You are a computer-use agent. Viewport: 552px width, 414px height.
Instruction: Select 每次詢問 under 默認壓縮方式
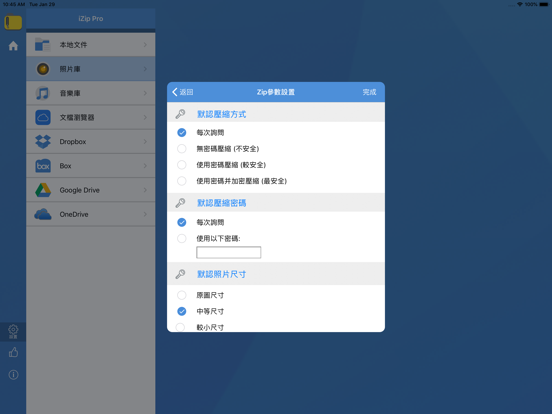pyautogui.click(x=182, y=132)
